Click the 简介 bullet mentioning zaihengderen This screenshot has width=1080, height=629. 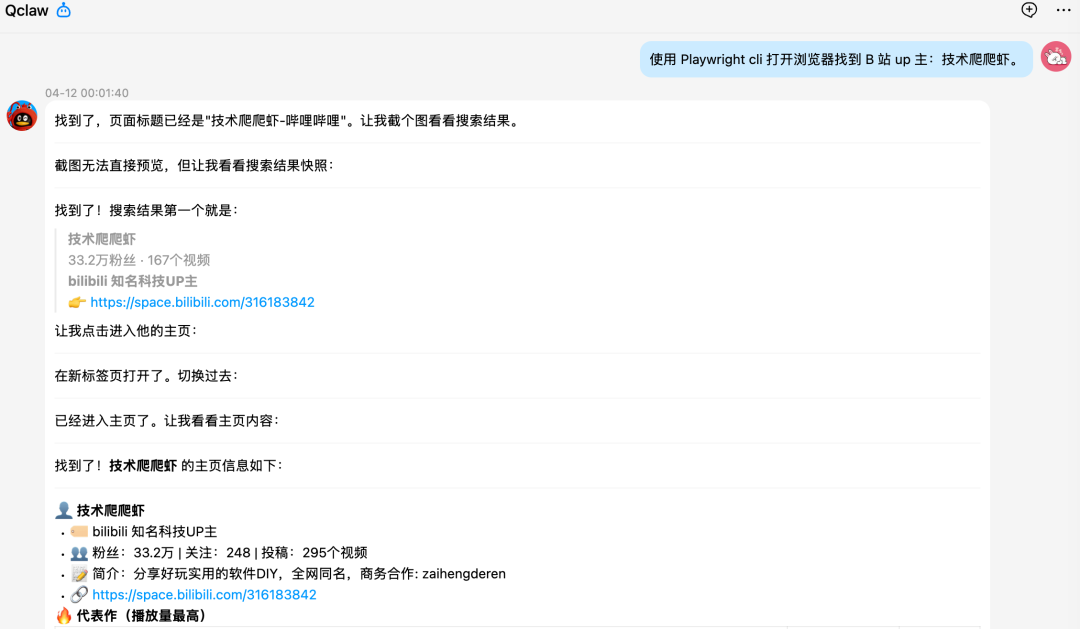289,574
